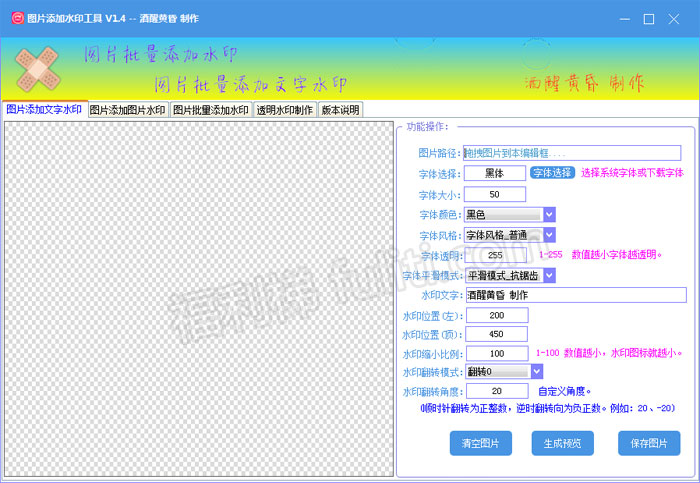Open the 字体颜色 color dropdown
Image resolution: width=700 pixels, height=483 pixels.
(x=549, y=214)
